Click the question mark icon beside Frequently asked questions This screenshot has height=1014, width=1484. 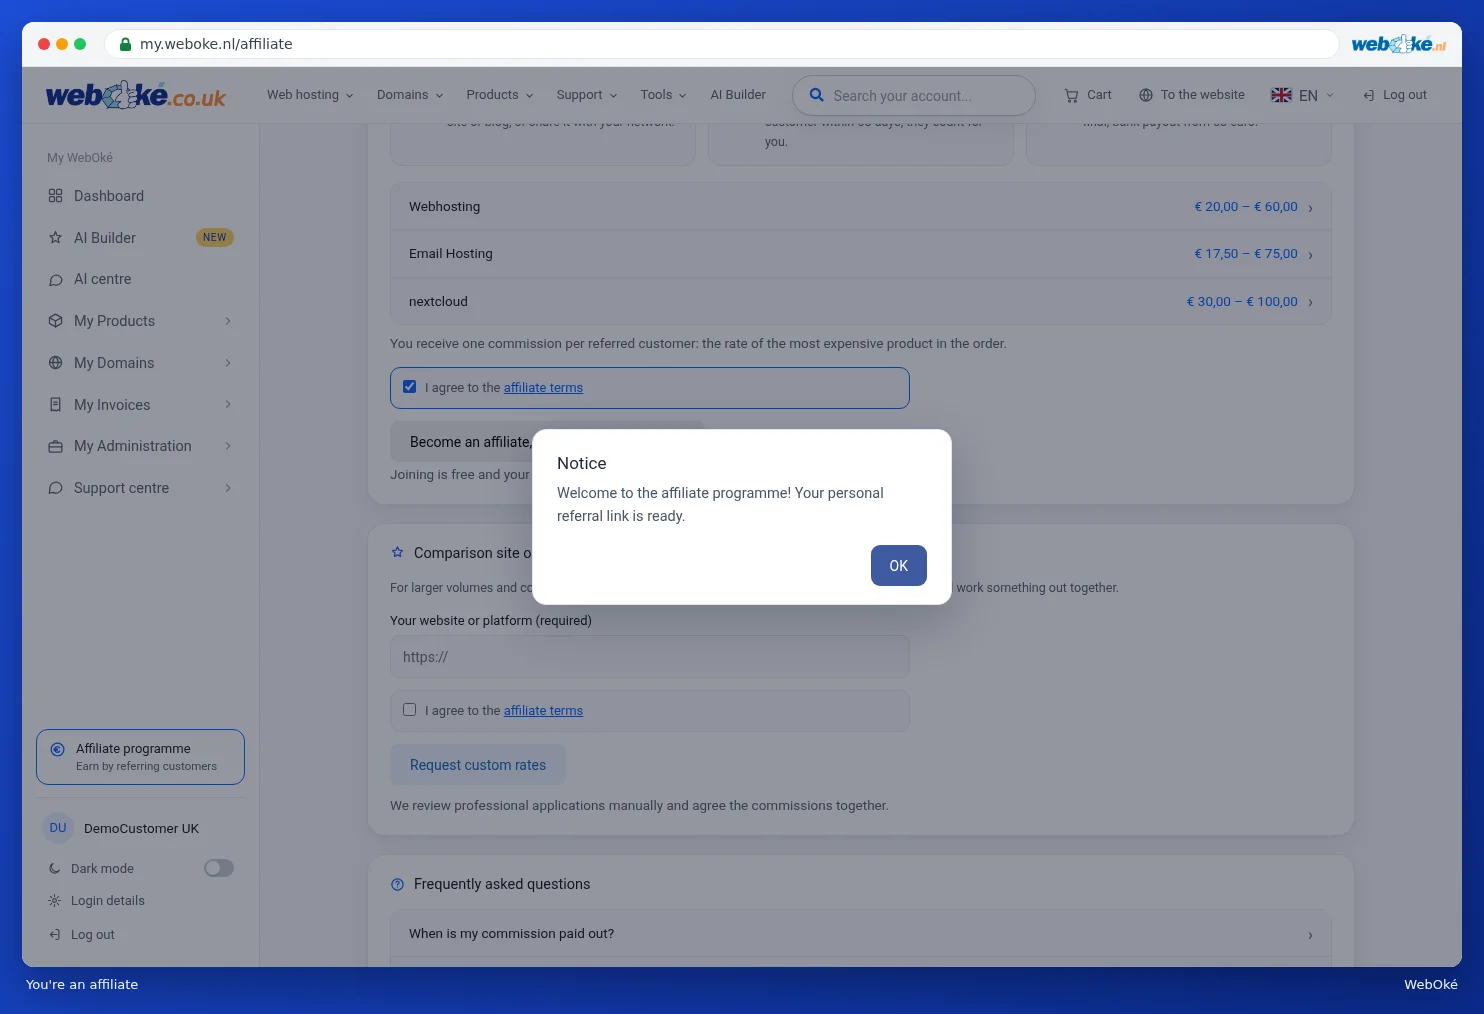click(x=397, y=884)
